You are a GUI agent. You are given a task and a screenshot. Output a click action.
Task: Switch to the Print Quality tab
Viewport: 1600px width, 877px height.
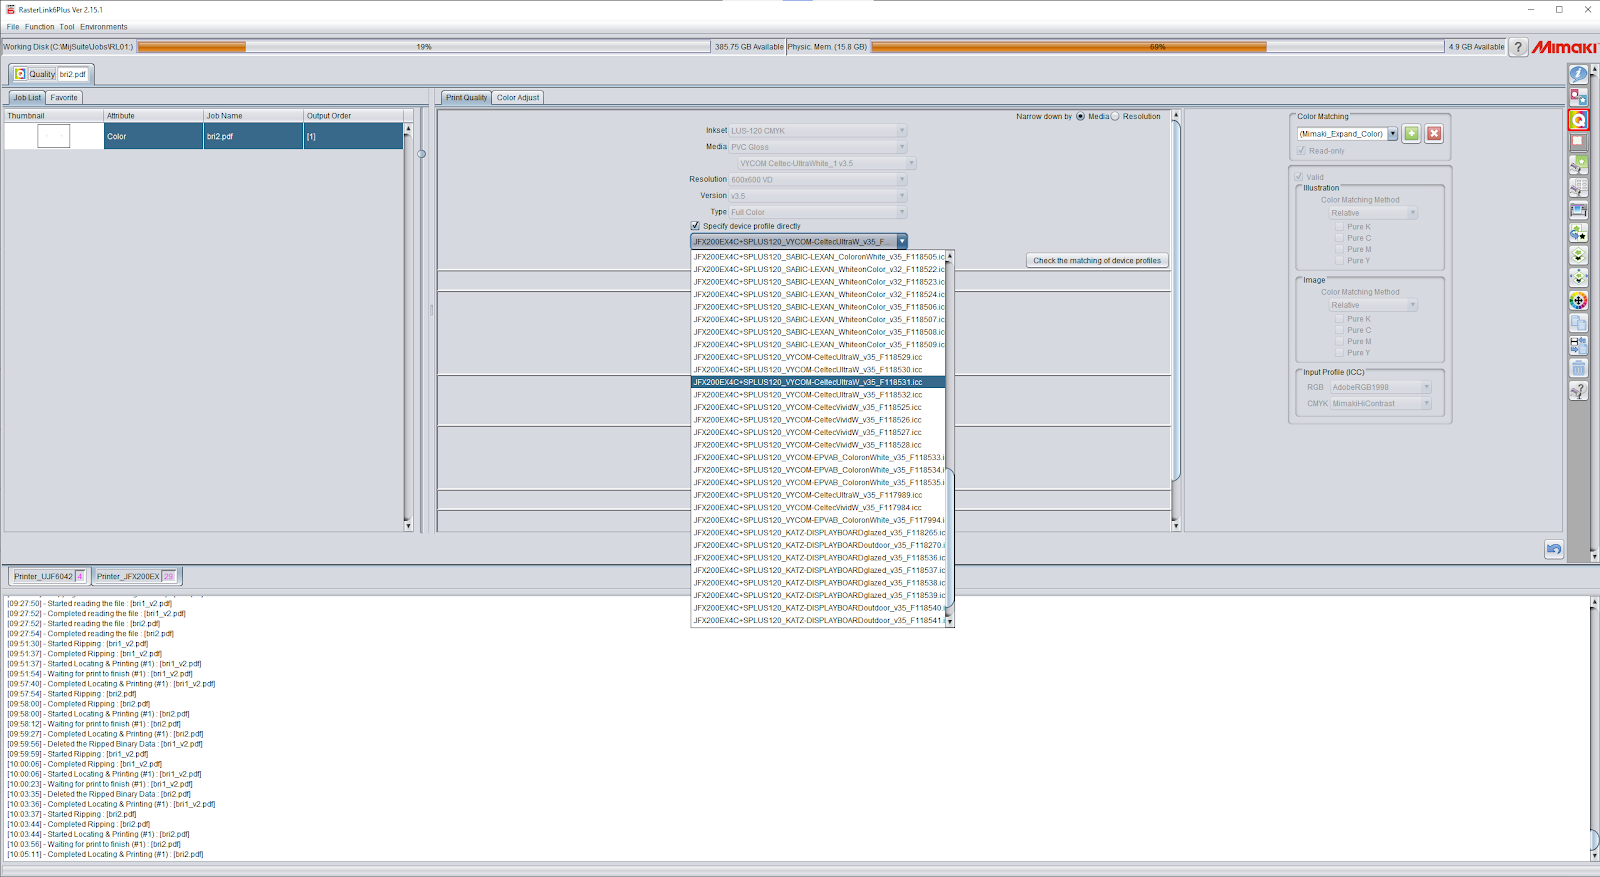tap(466, 97)
